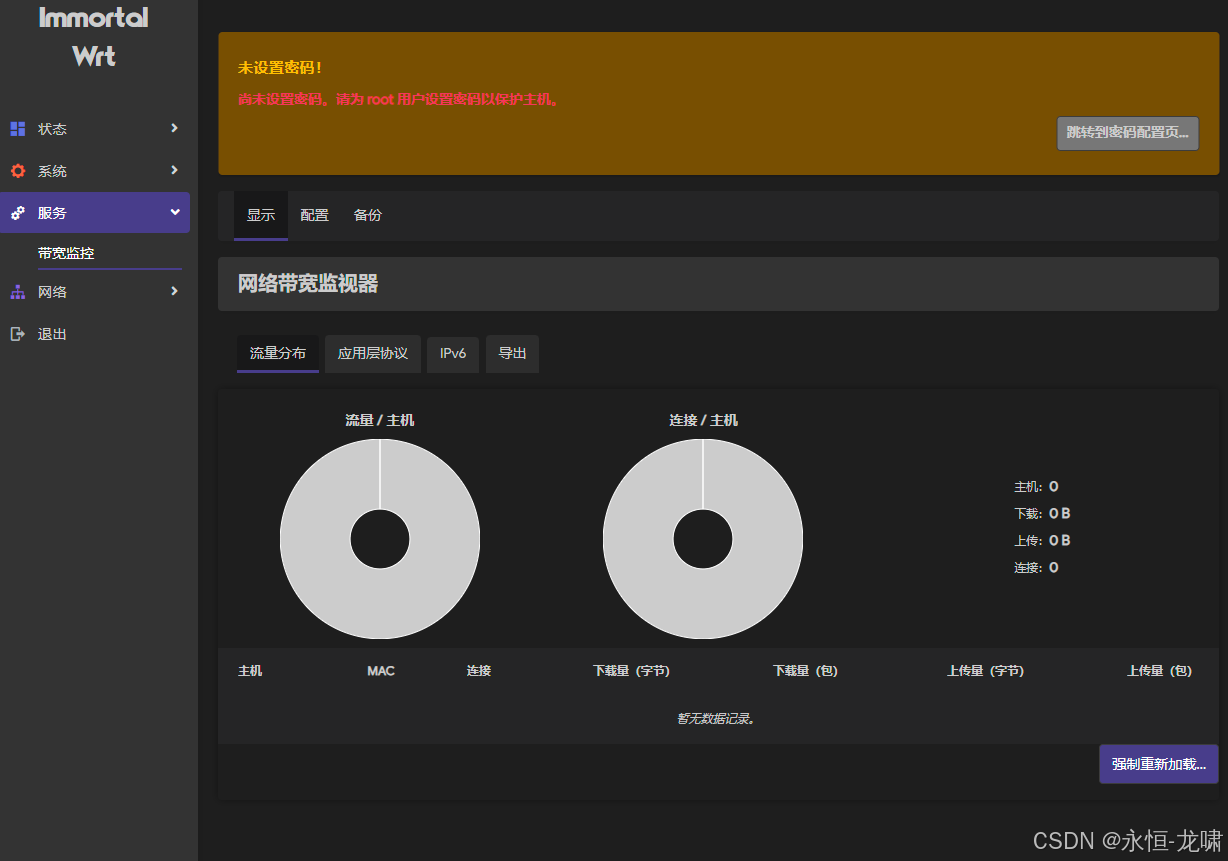Sort by 上传量 (包) column header

[x=1159, y=671]
